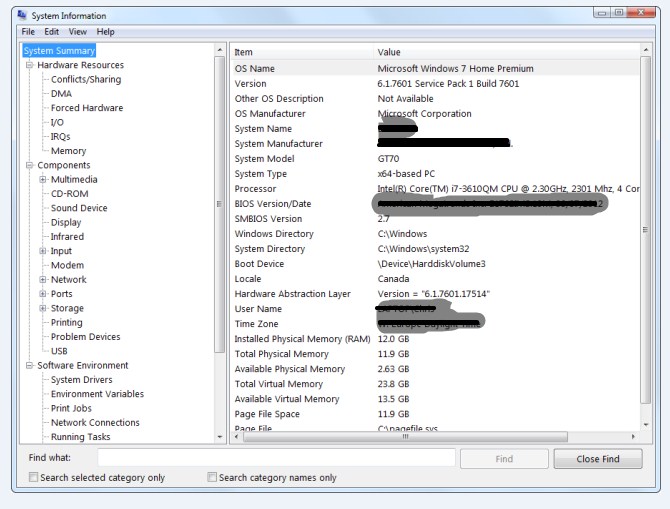The width and height of the screenshot is (670, 509).
Task: Select Printing component
Action: [x=67, y=322]
